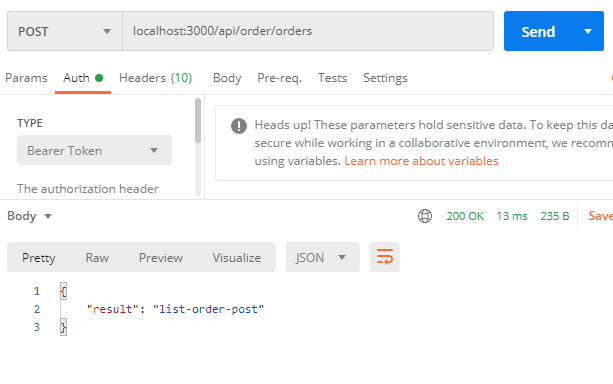Click the globe network icon
613x384 pixels.
click(x=425, y=216)
